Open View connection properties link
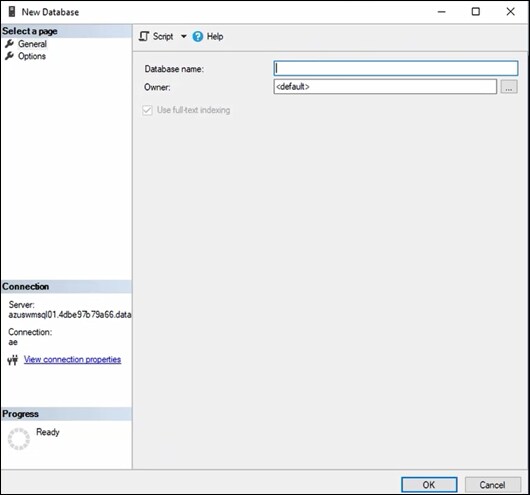 coord(72,359)
